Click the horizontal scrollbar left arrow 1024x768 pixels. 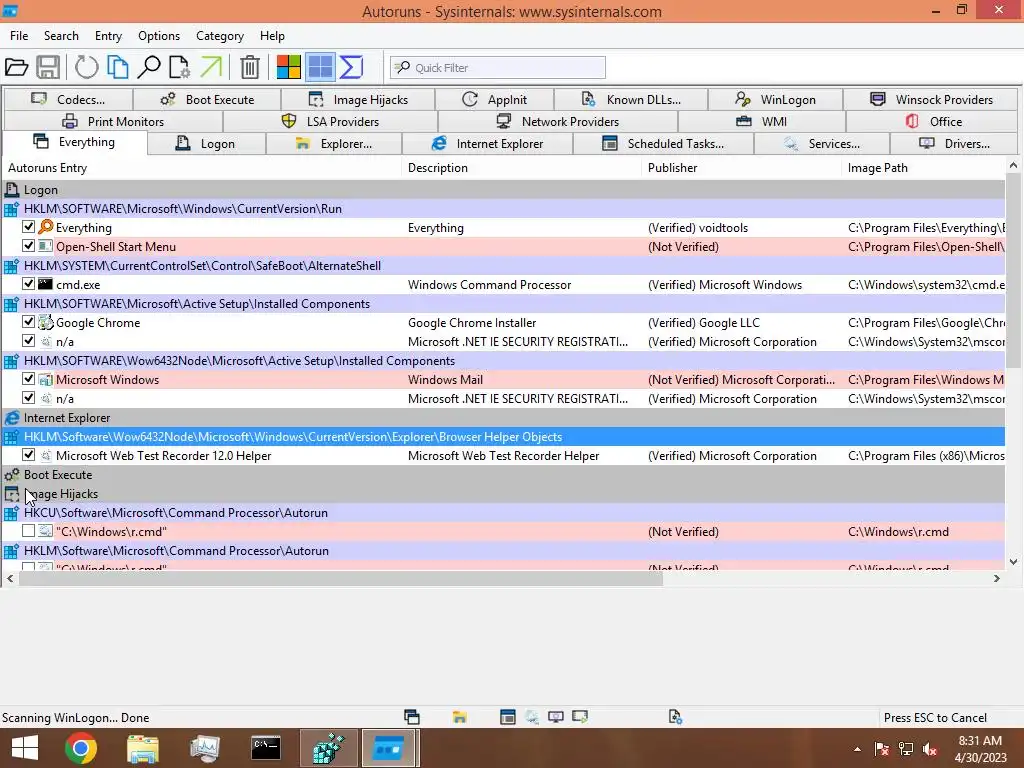pyautogui.click(x=10, y=579)
